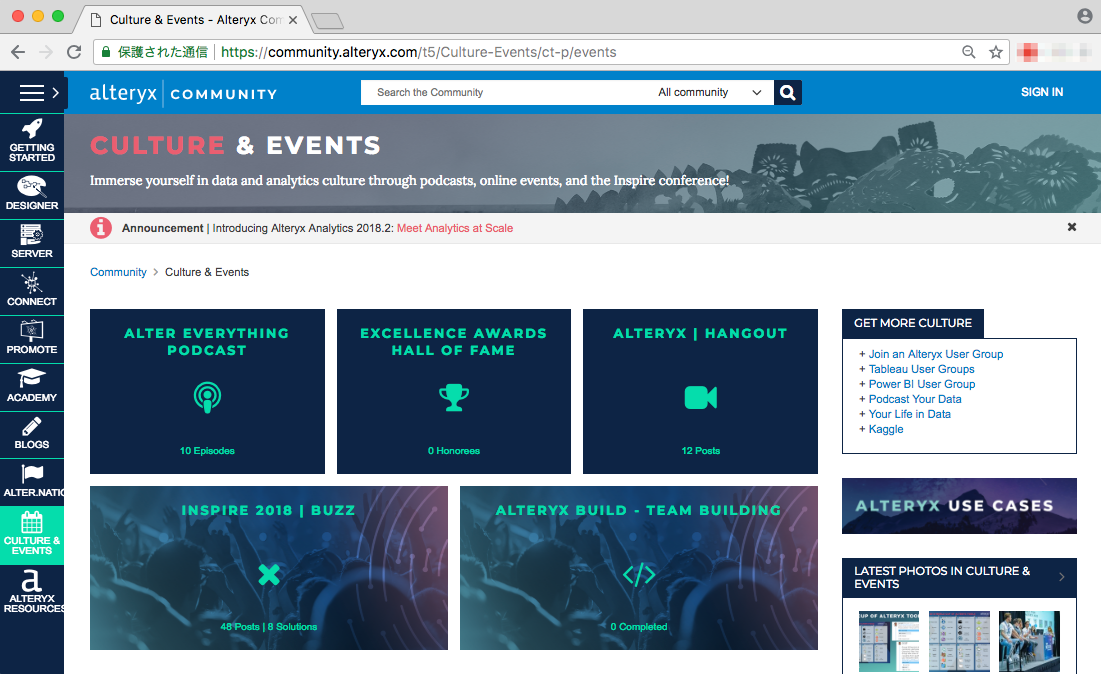Screen dimensions: 1101x674
Task: Expand the sidebar with the chevron arrow
Action: coord(55,93)
